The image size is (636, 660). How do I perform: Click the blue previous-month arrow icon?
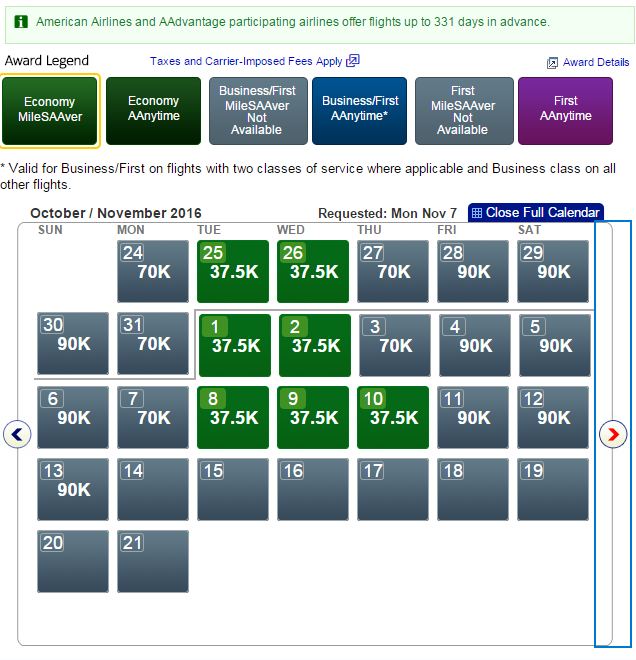click(18, 434)
